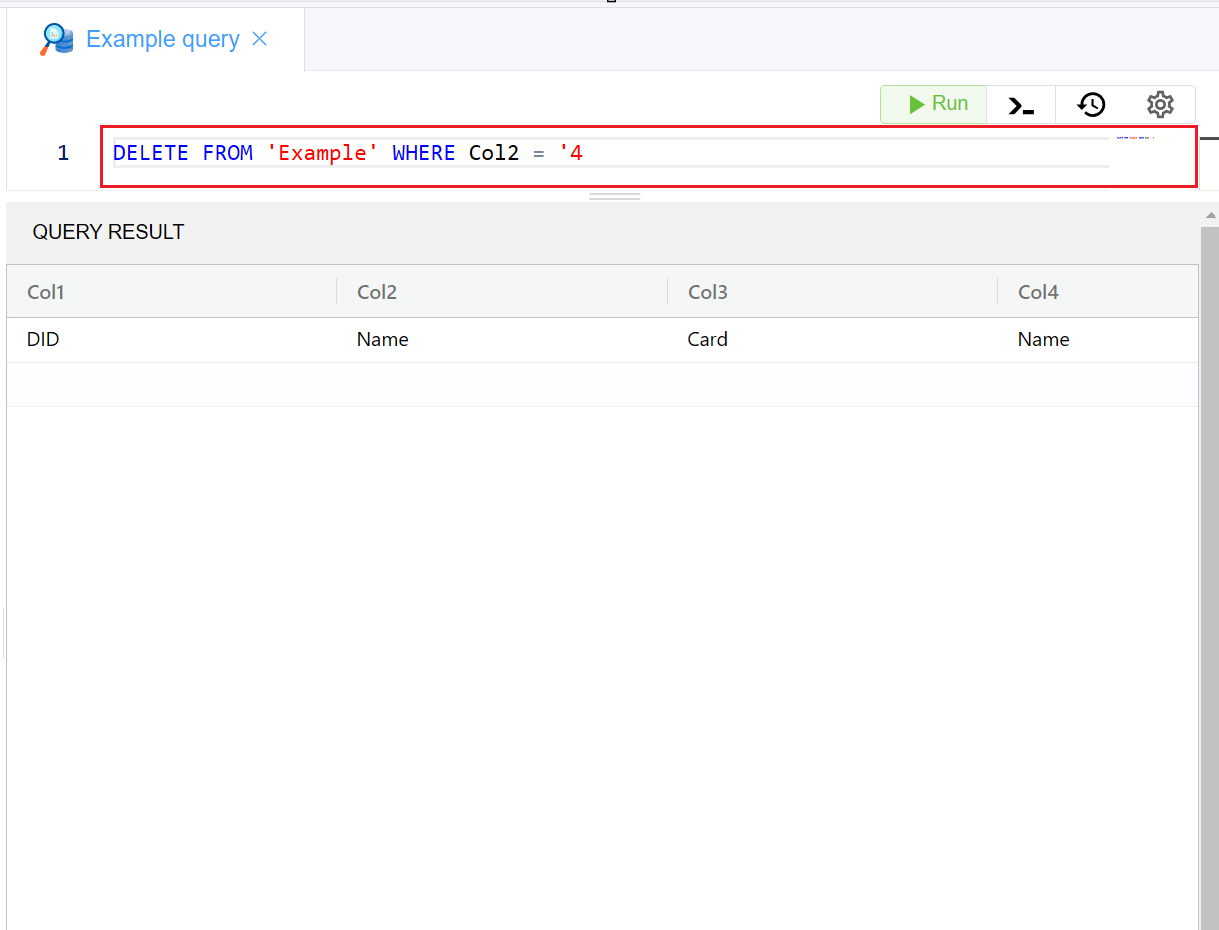Screen dimensions: 1219x930
Task: Sort by the Col1 column header
Action: click(46, 292)
